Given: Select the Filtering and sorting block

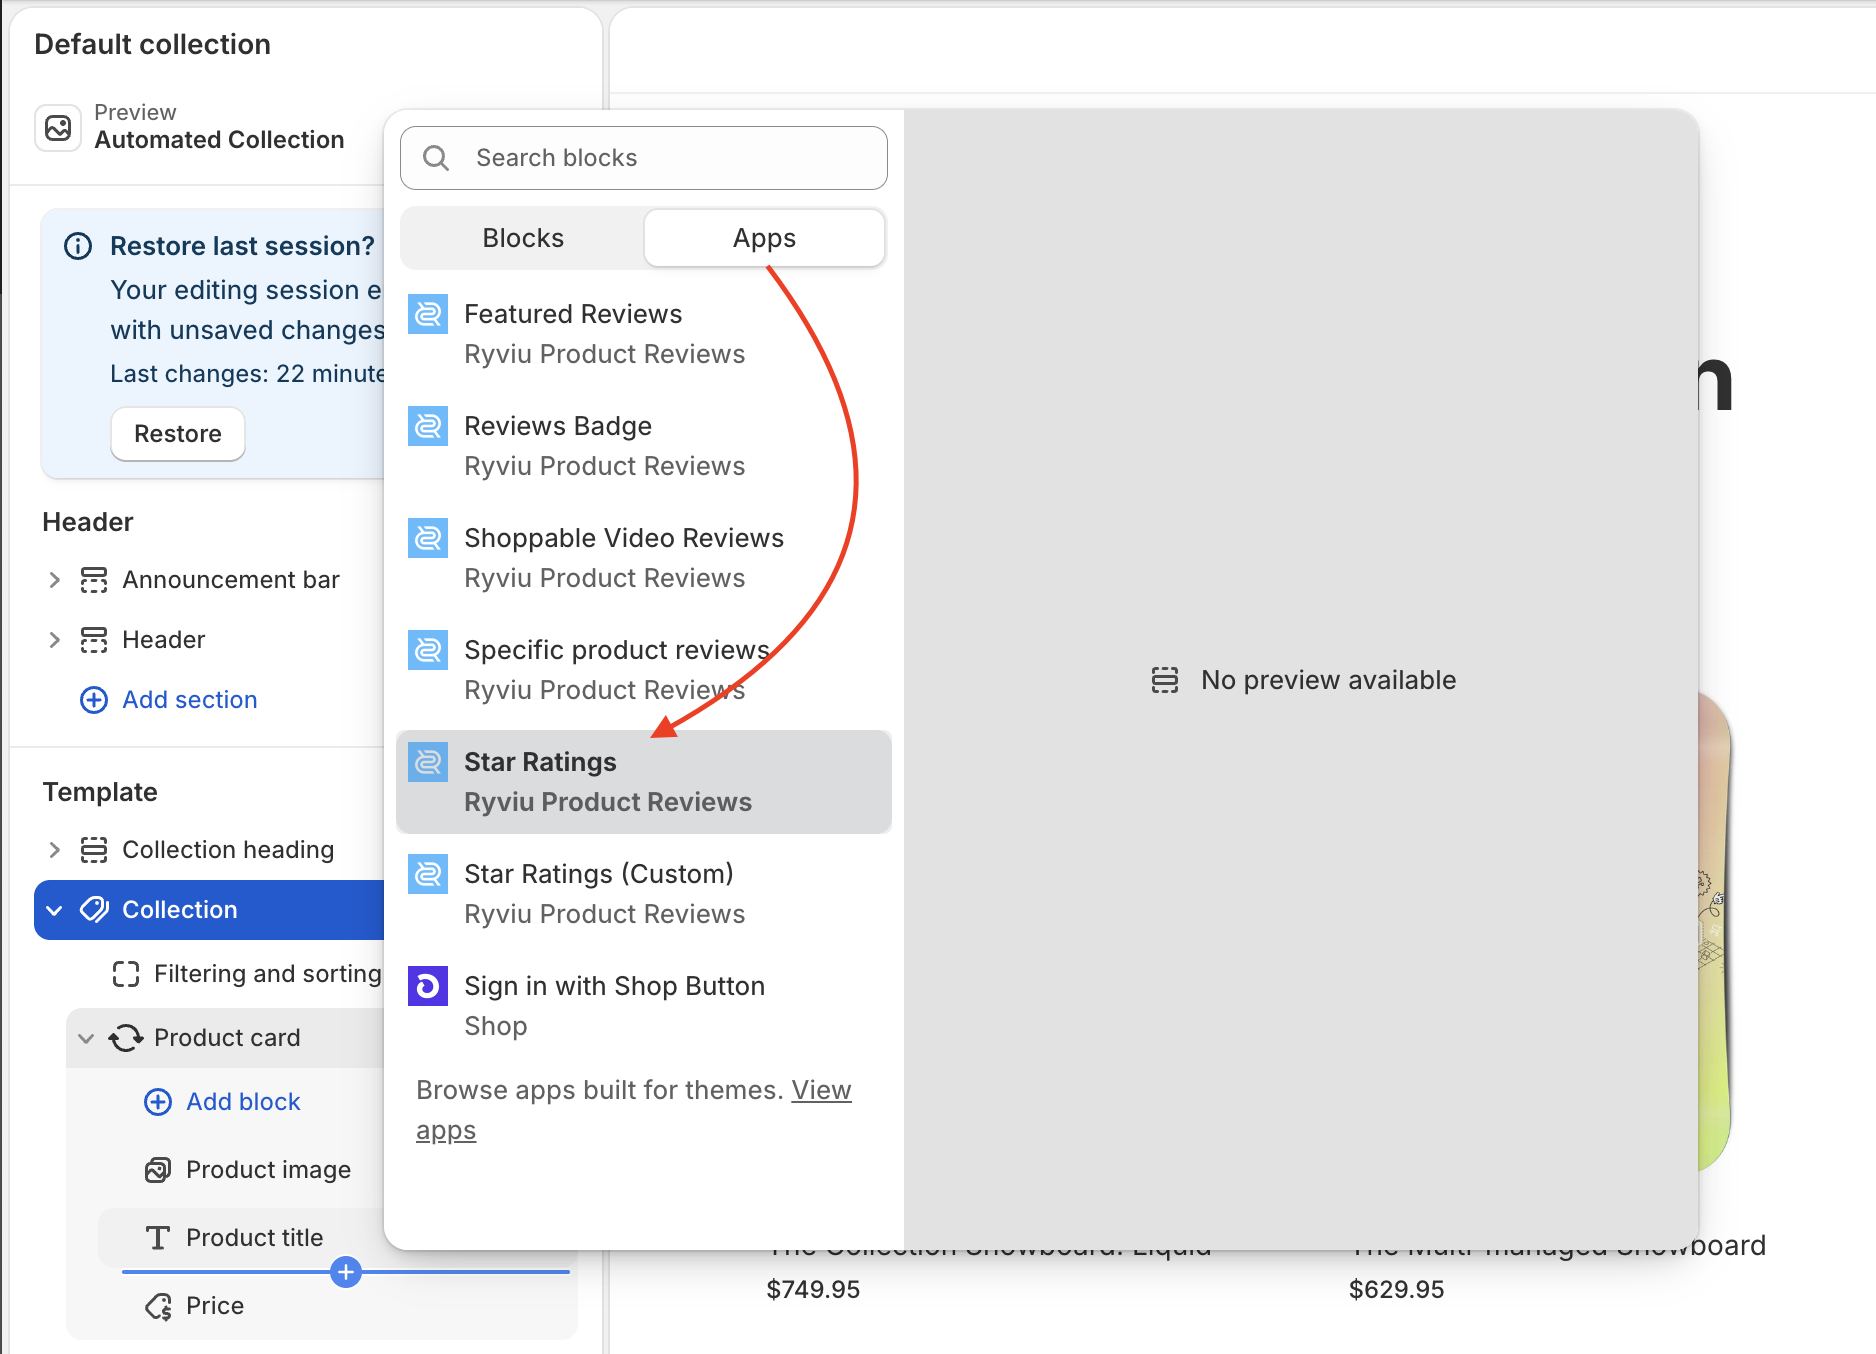Looking at the screenshot, I should pos(268,974).
